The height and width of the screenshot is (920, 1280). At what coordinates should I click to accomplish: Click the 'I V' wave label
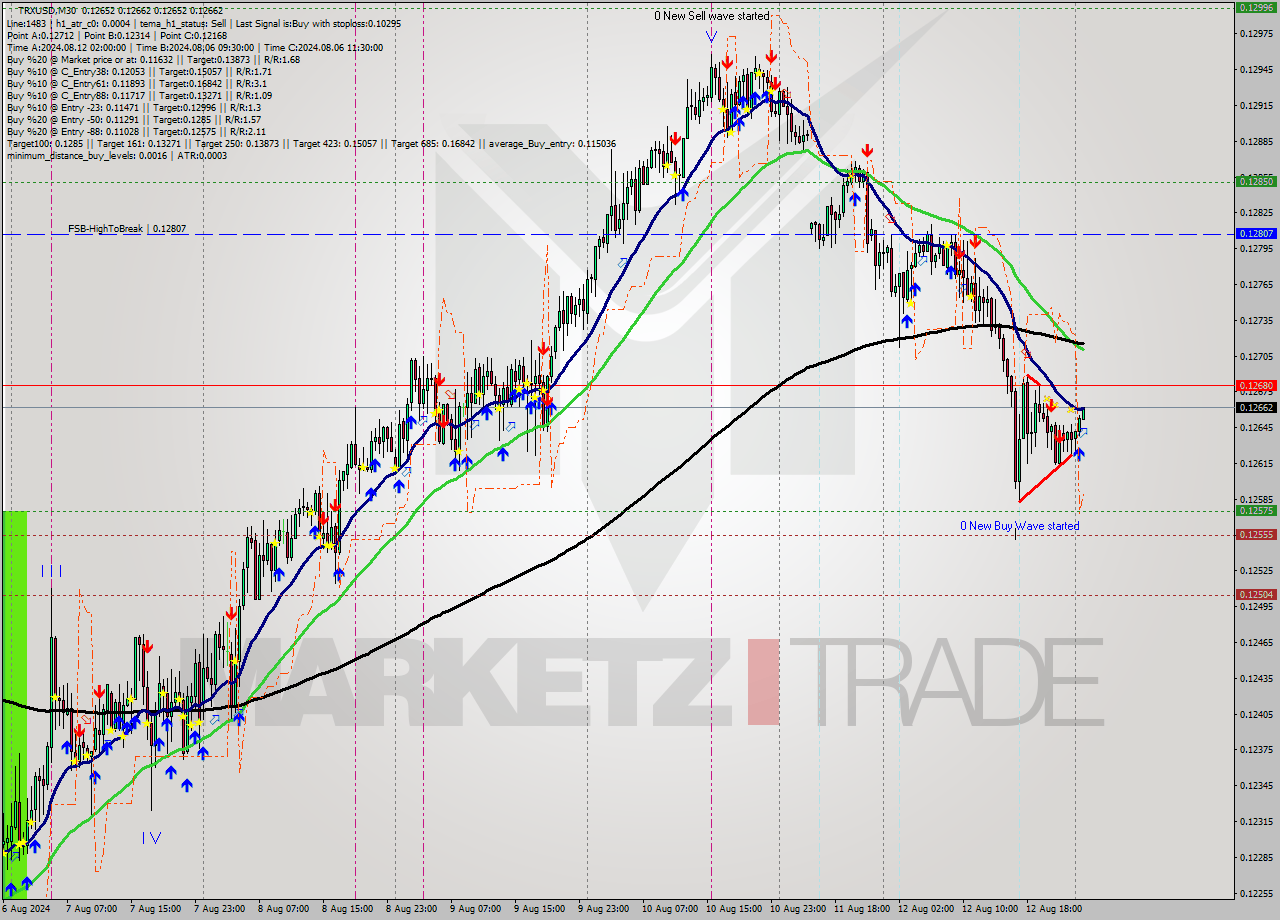point(151,838)
